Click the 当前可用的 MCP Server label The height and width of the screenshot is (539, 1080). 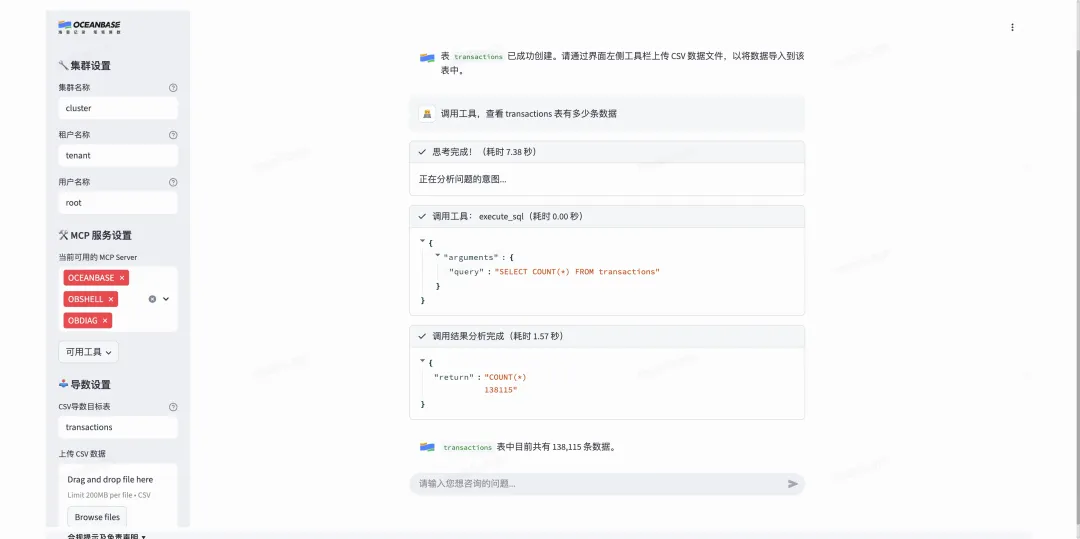pyautogui.click(x=98, y=257)
